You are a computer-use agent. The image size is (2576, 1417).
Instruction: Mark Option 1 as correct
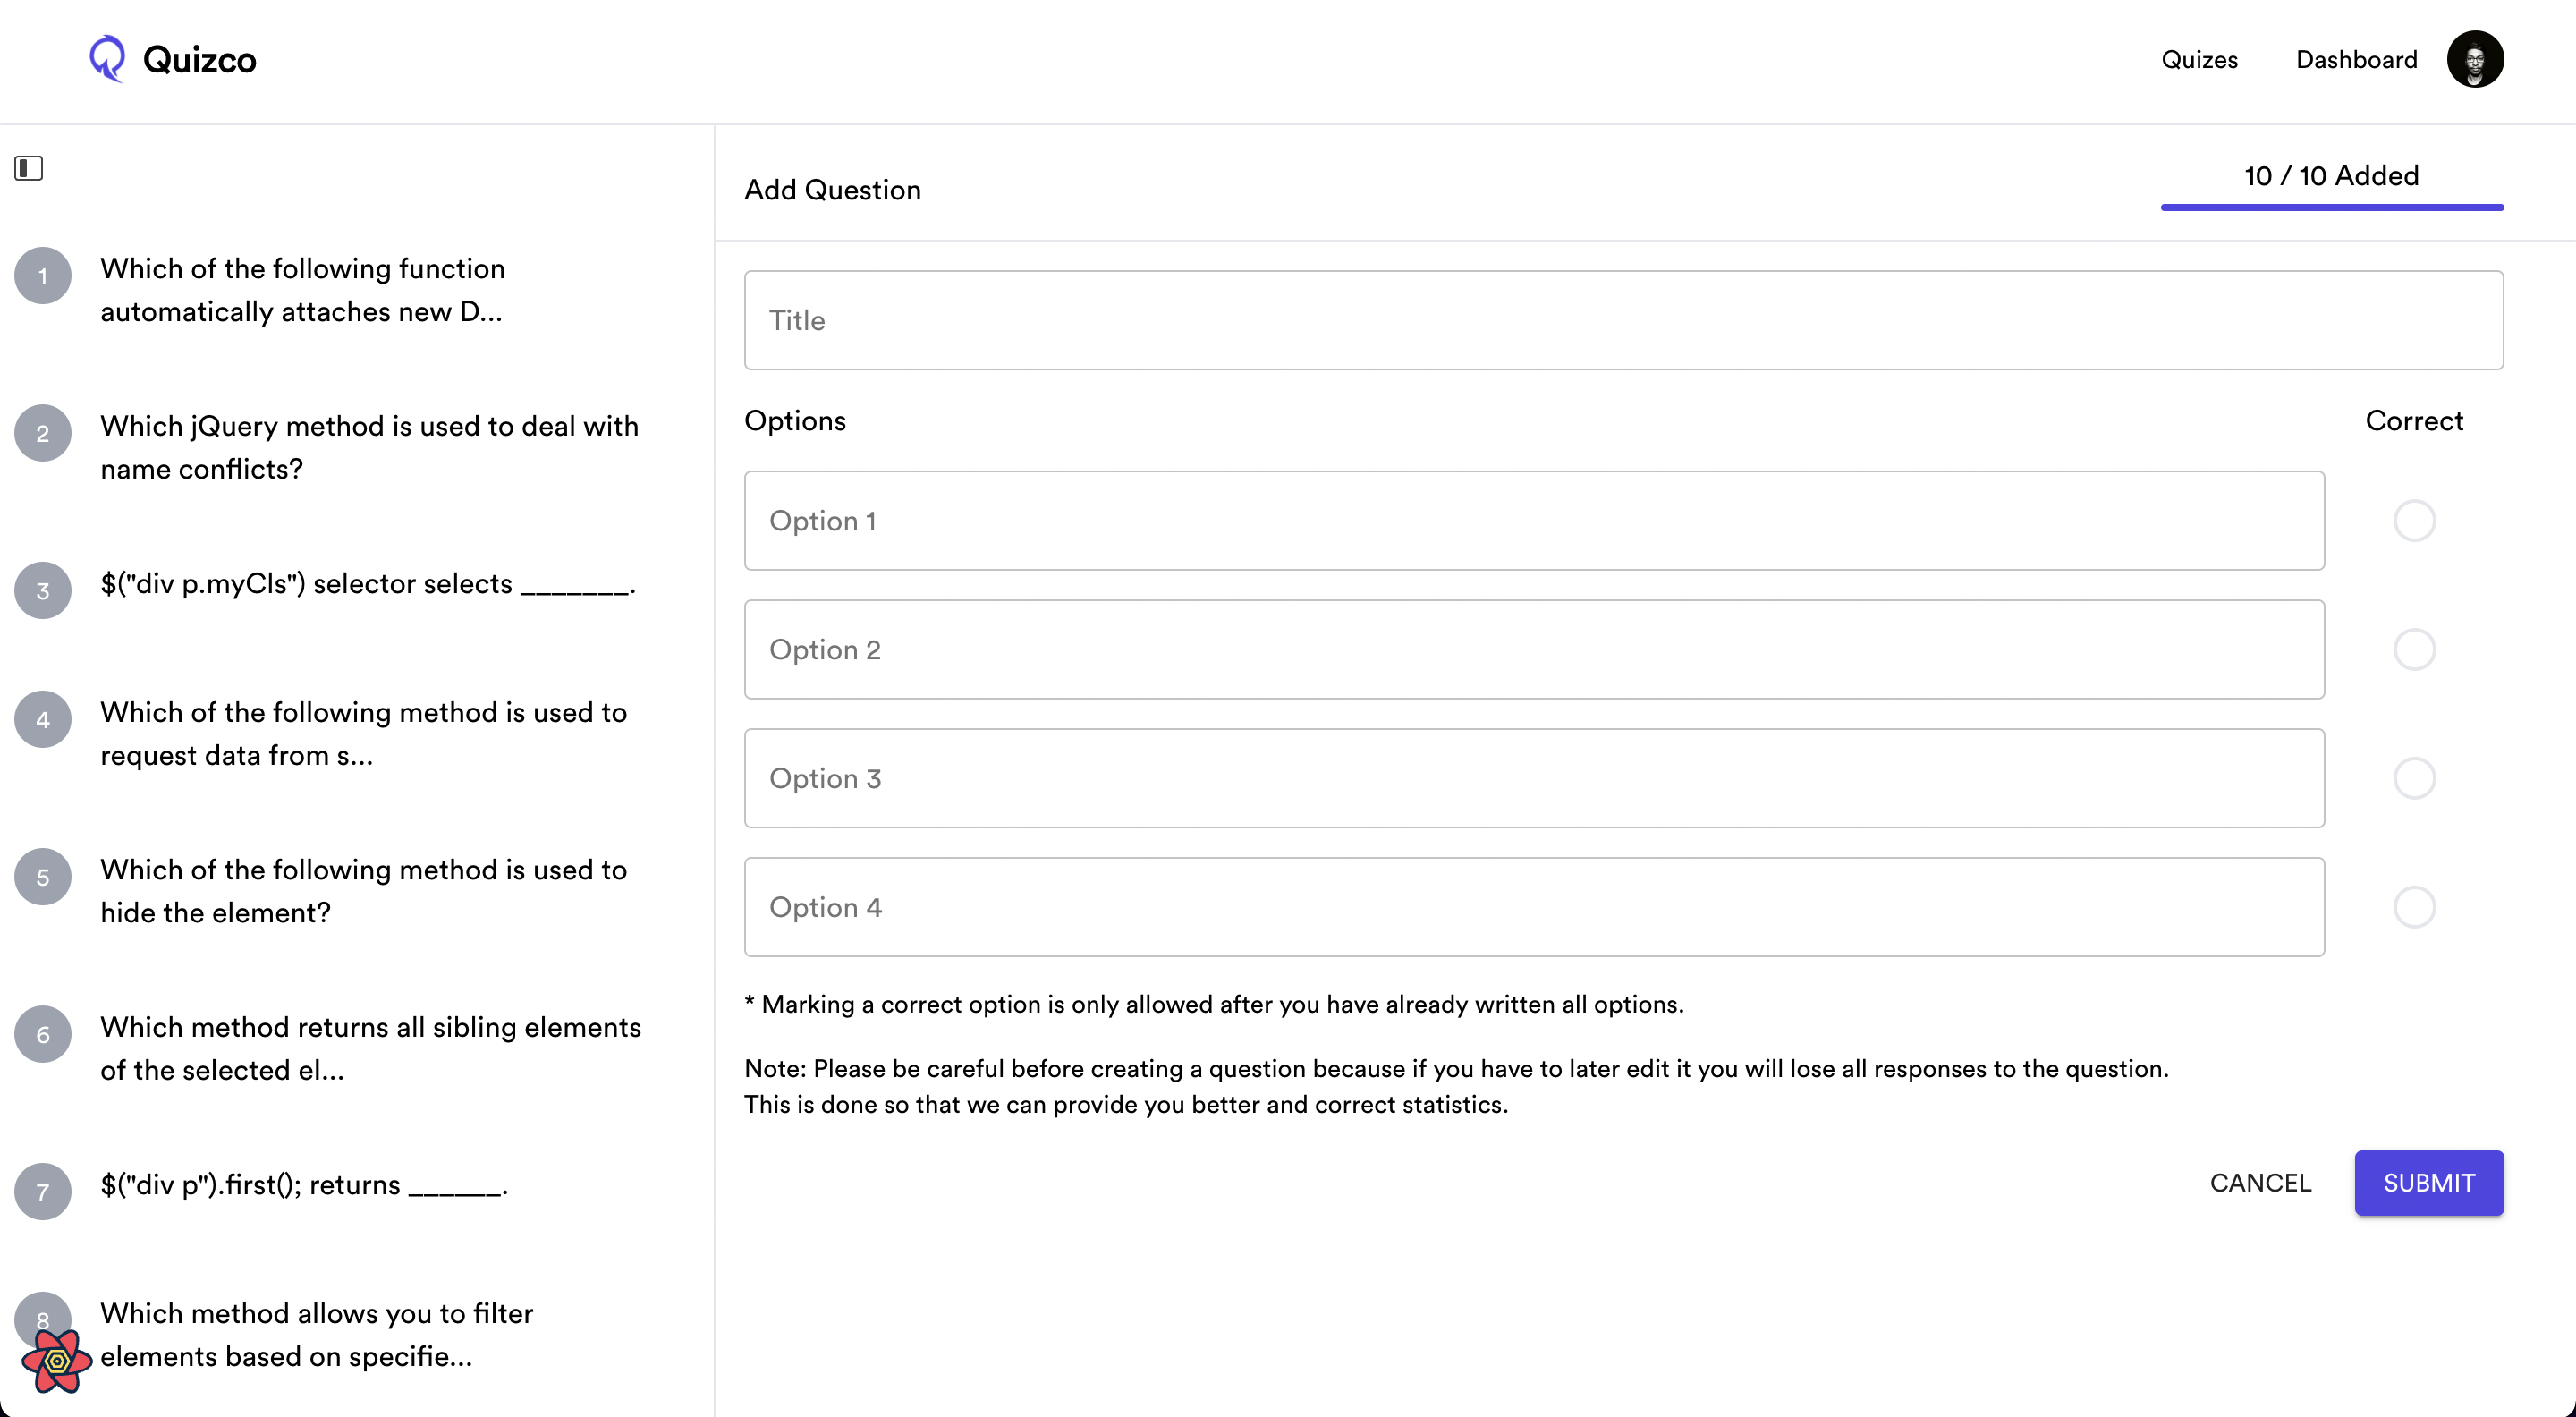click(2414, 521)
